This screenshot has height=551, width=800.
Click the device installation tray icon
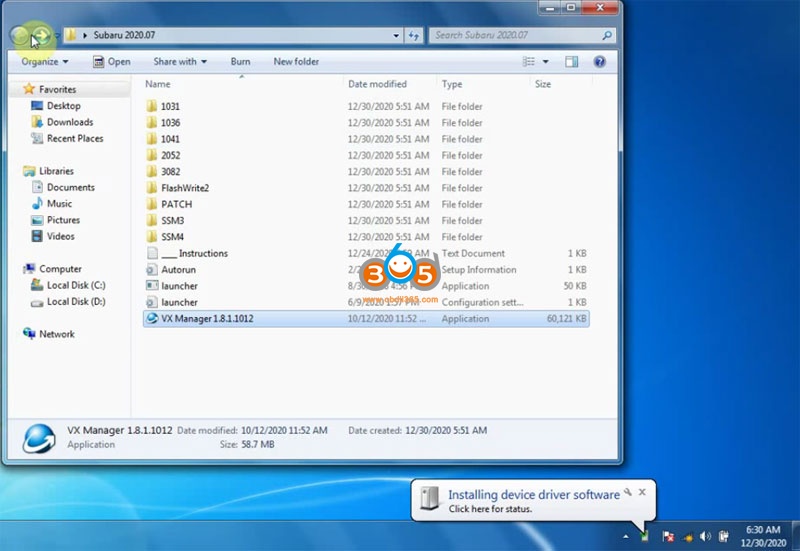645,536
